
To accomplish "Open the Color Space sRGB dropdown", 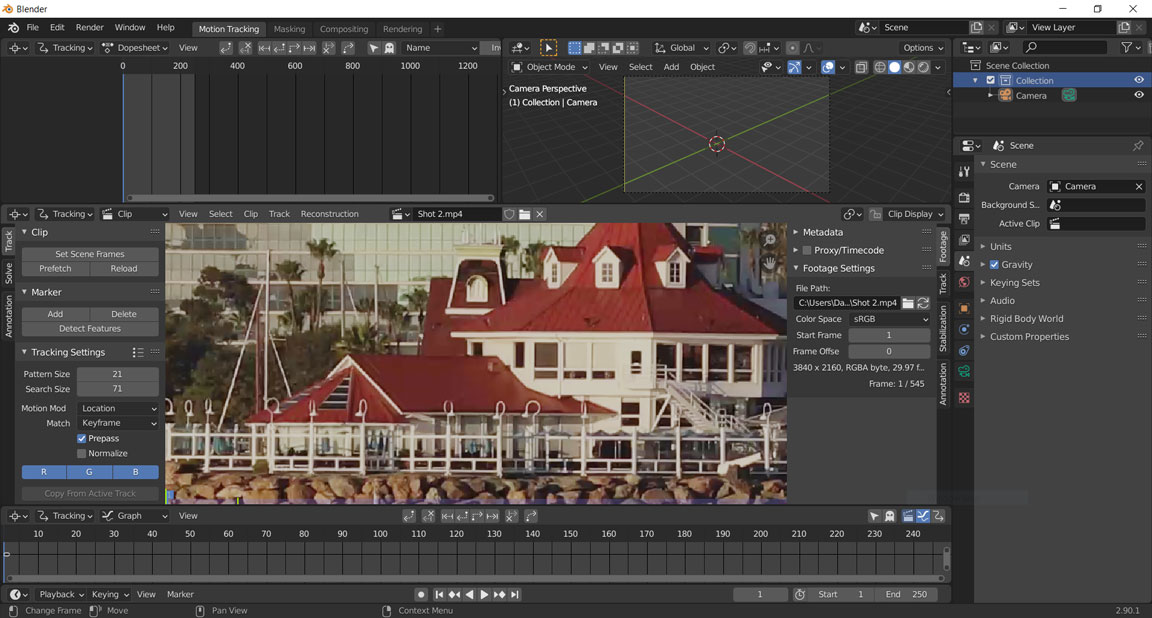I will coord(889,319).
